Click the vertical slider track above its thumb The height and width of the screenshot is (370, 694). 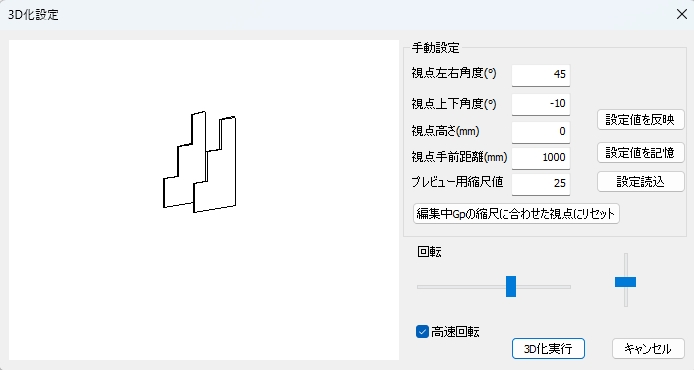point(626,265)
